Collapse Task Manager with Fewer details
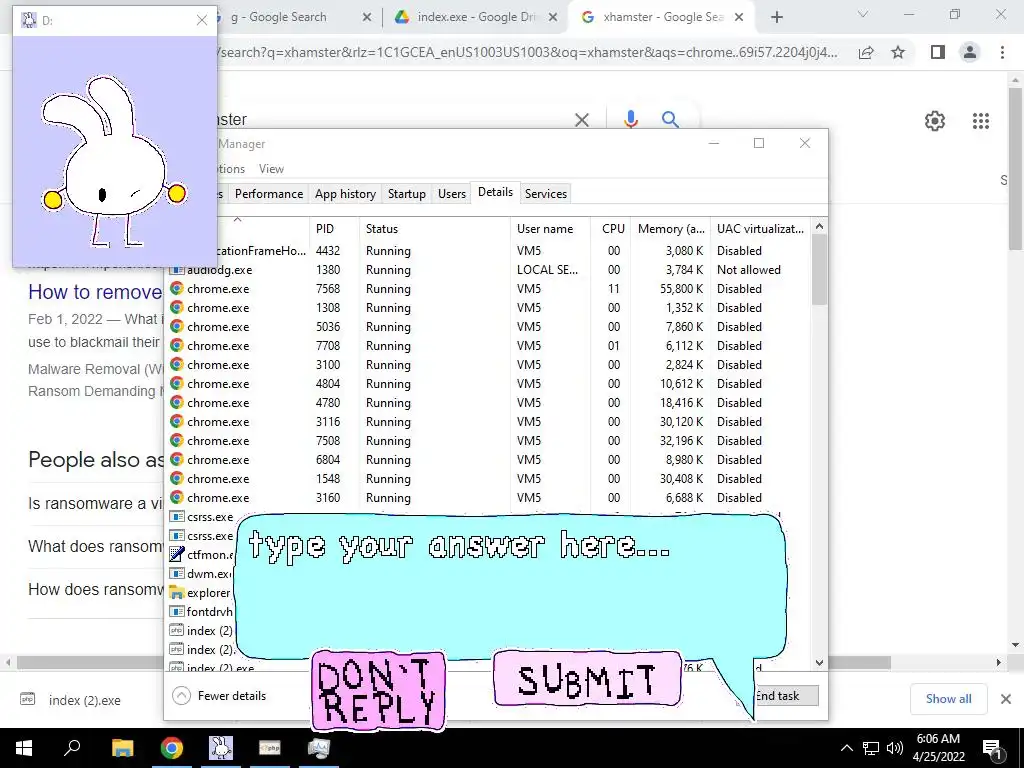 tap(219, 696)
